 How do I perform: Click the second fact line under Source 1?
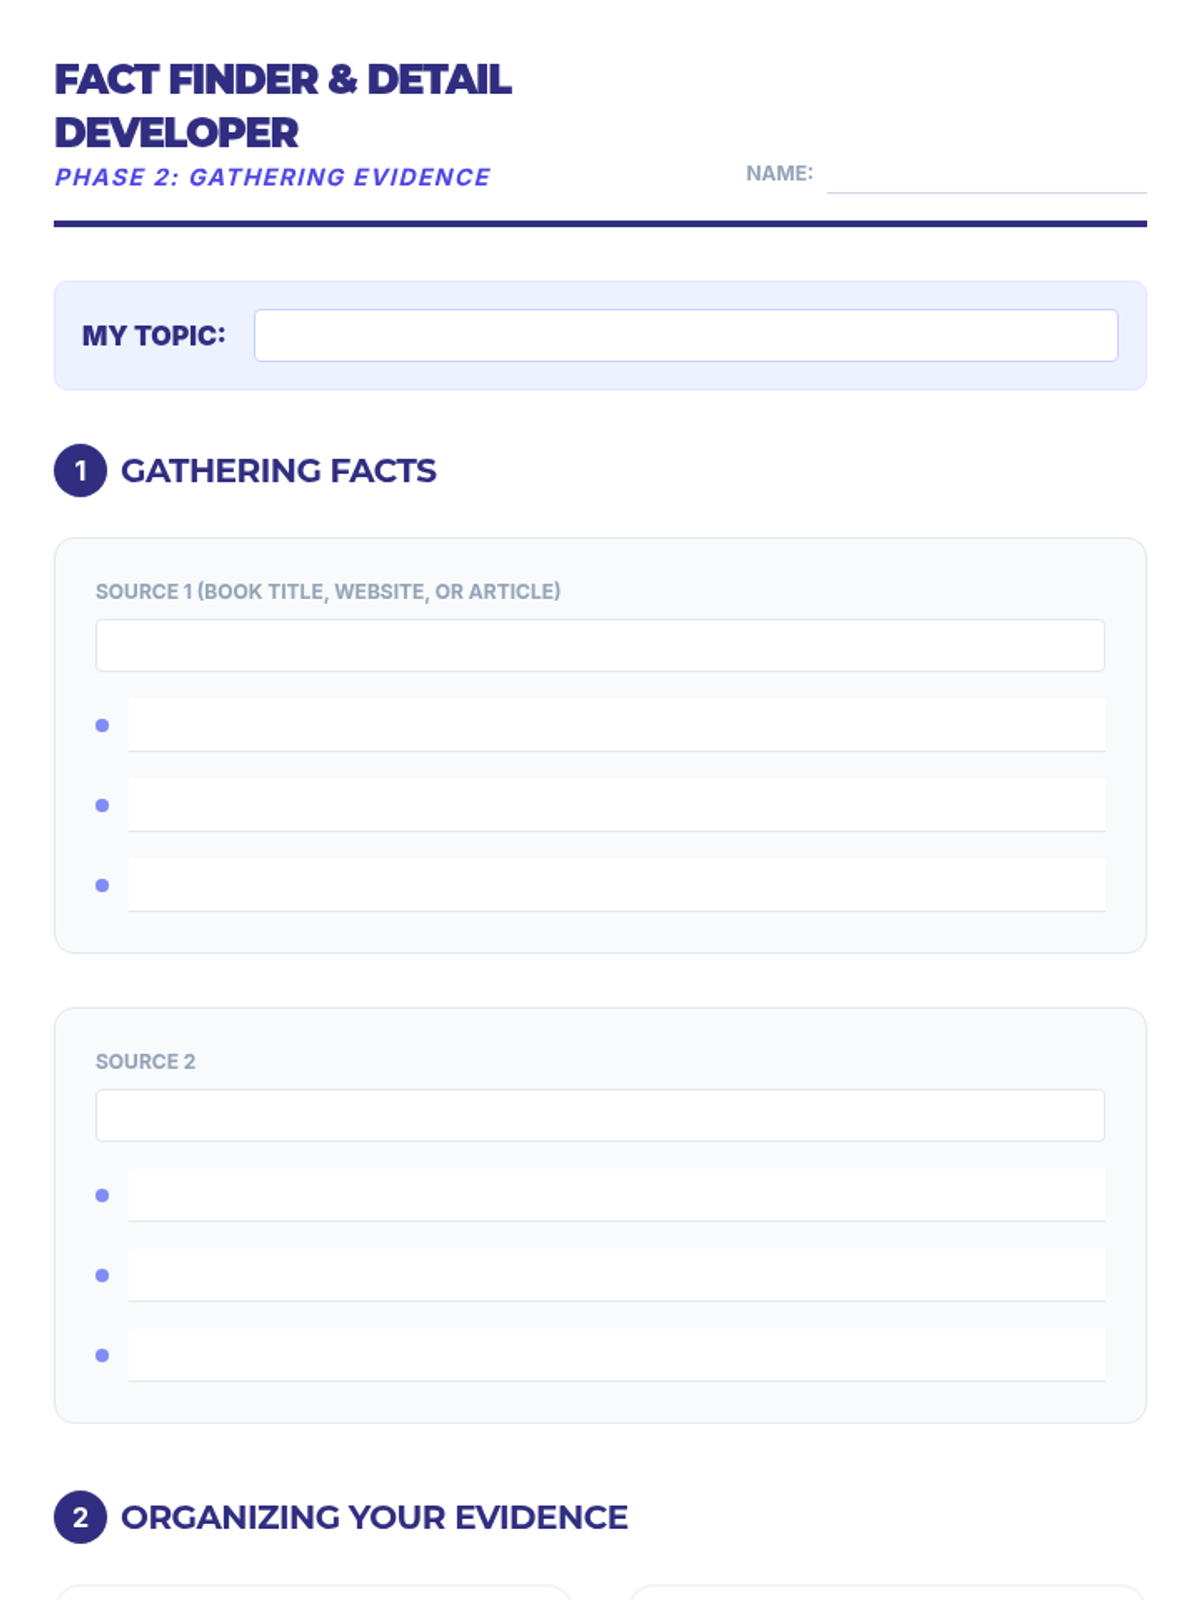tap(616, 806)
